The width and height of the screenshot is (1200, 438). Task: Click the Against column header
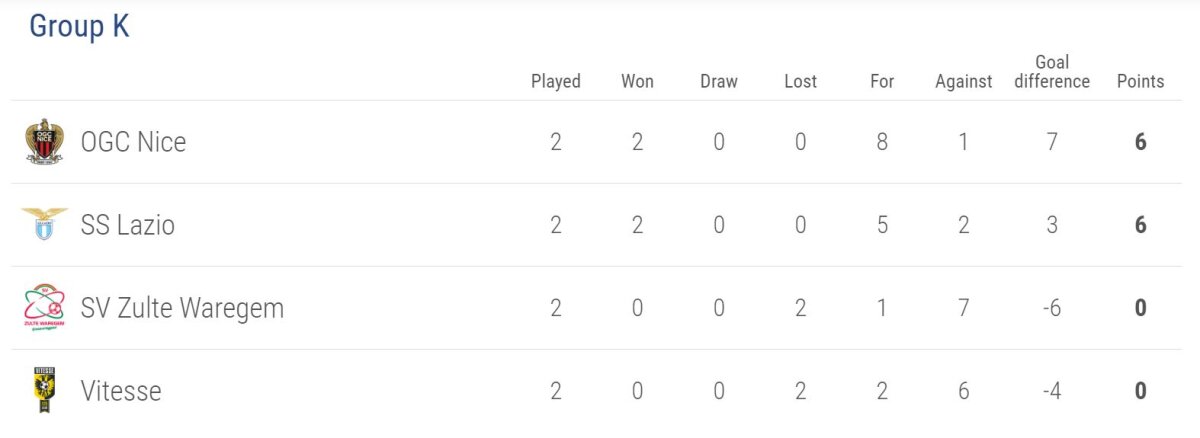(x=964, y=81)
